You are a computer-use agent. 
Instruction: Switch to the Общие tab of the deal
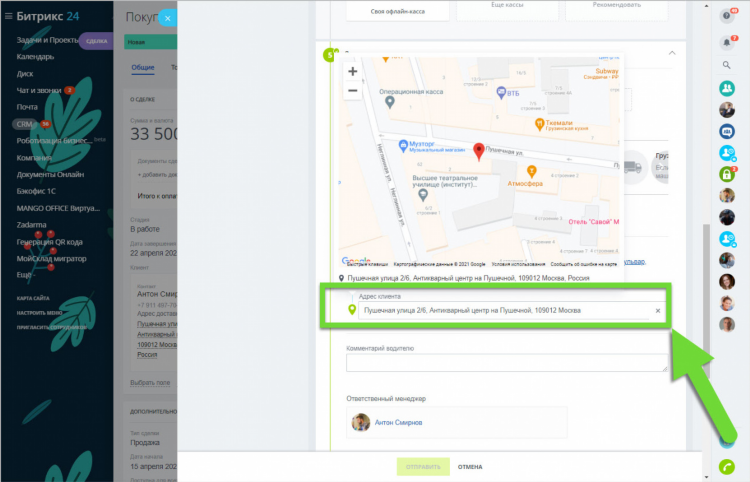[x=143, y=67]
